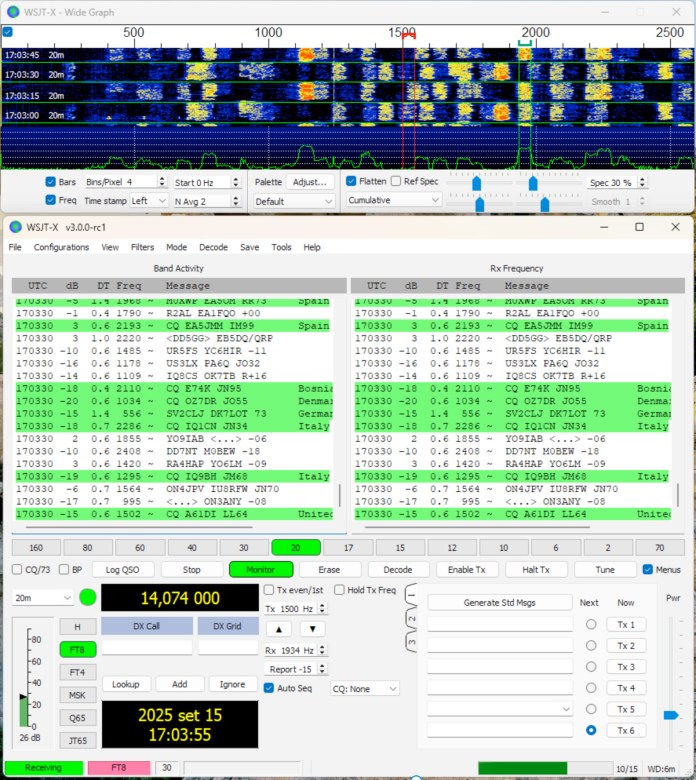Click the Enable Tx button
Viewport: 696px width, 780px height.
click(x=466, y=570)
